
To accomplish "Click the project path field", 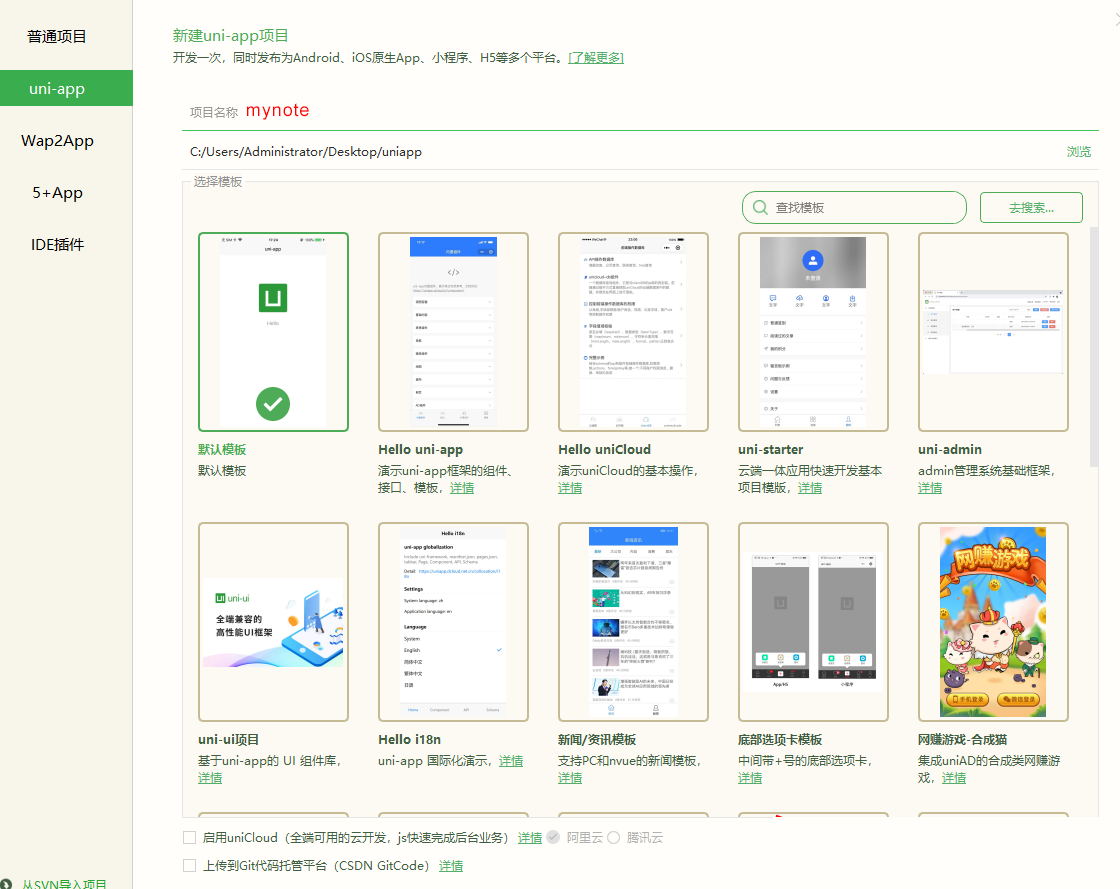I will (x=621, y=151).
